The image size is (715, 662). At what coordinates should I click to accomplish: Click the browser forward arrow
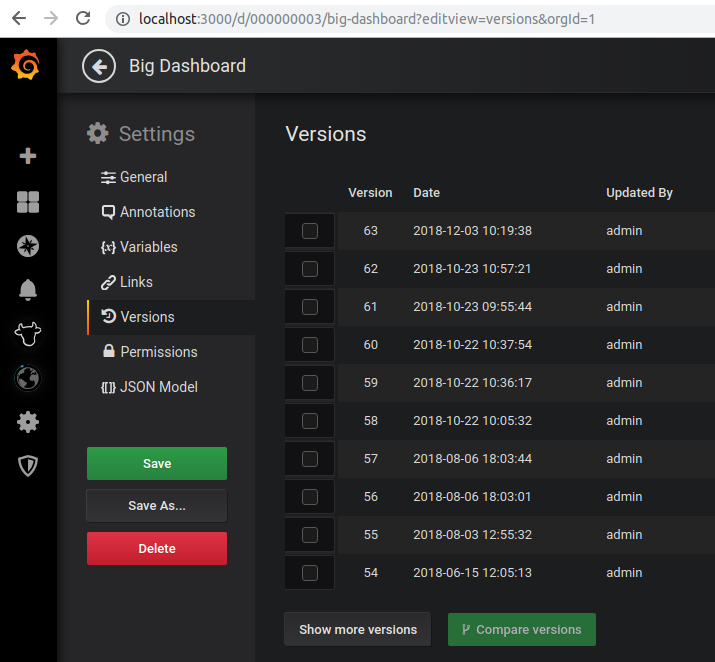coord(51,18)
